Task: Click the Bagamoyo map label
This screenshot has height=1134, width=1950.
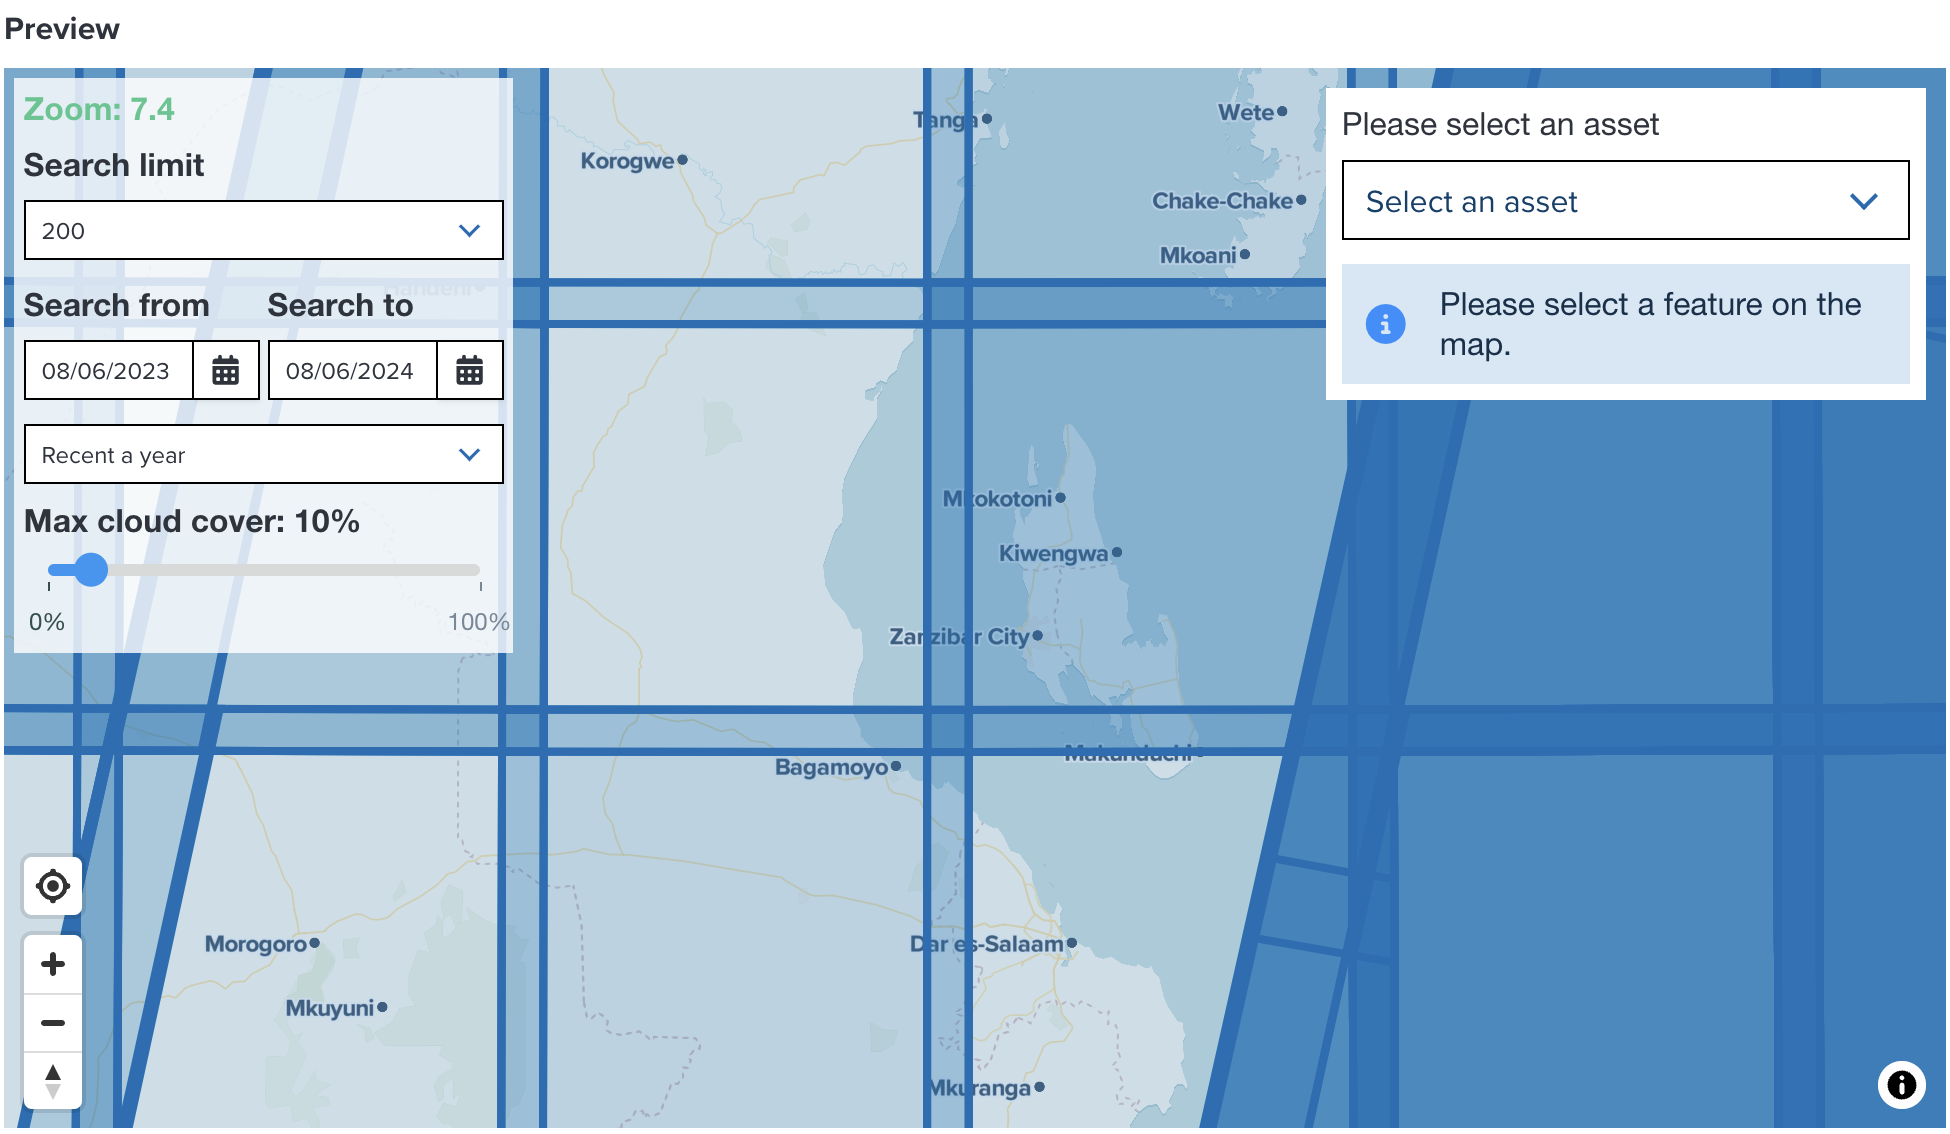Action: pos(831,767)
